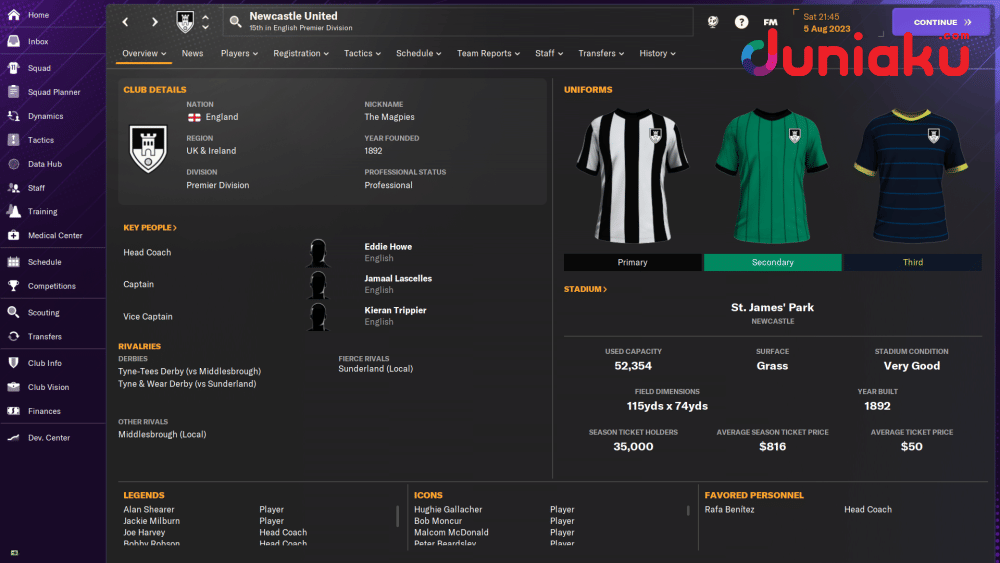Screen dimensions: 1000x563
Task: Click the Newcastle club badge in the header
Action: click(x=185, y=22)
